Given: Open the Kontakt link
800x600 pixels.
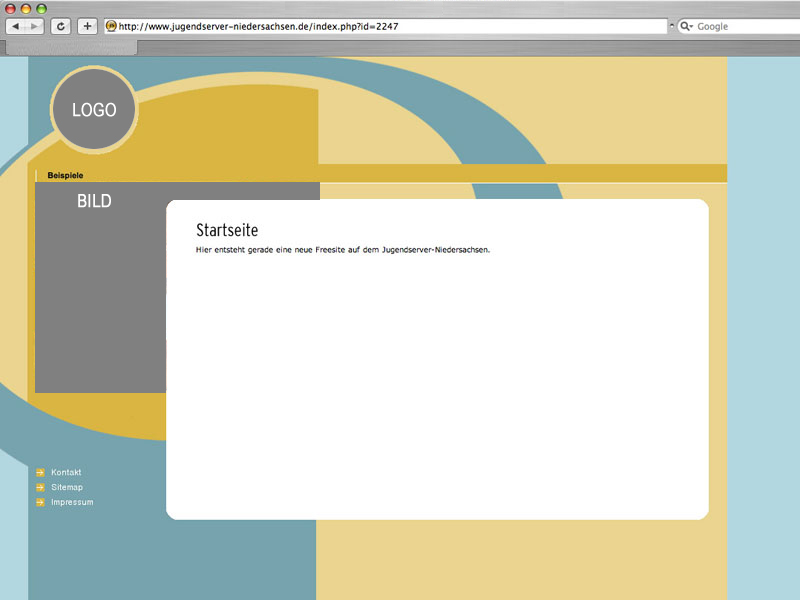Looking at the screenshot, I should pyautogui.click(x=66, y=472).
